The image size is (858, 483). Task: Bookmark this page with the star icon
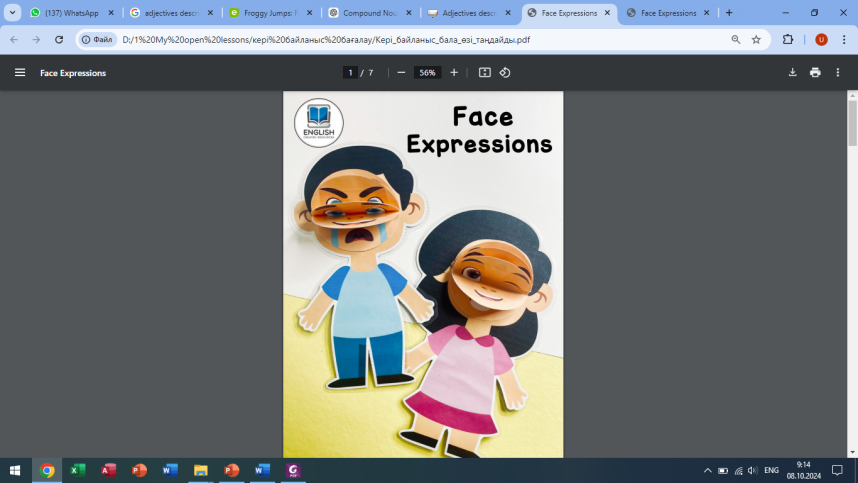tap(756, 39)
